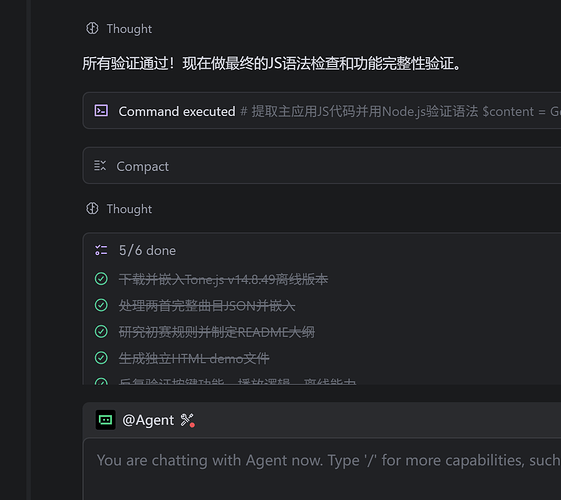
Task: Expand the Compact section
Action: pyautogui.click(x=322, y=166)
